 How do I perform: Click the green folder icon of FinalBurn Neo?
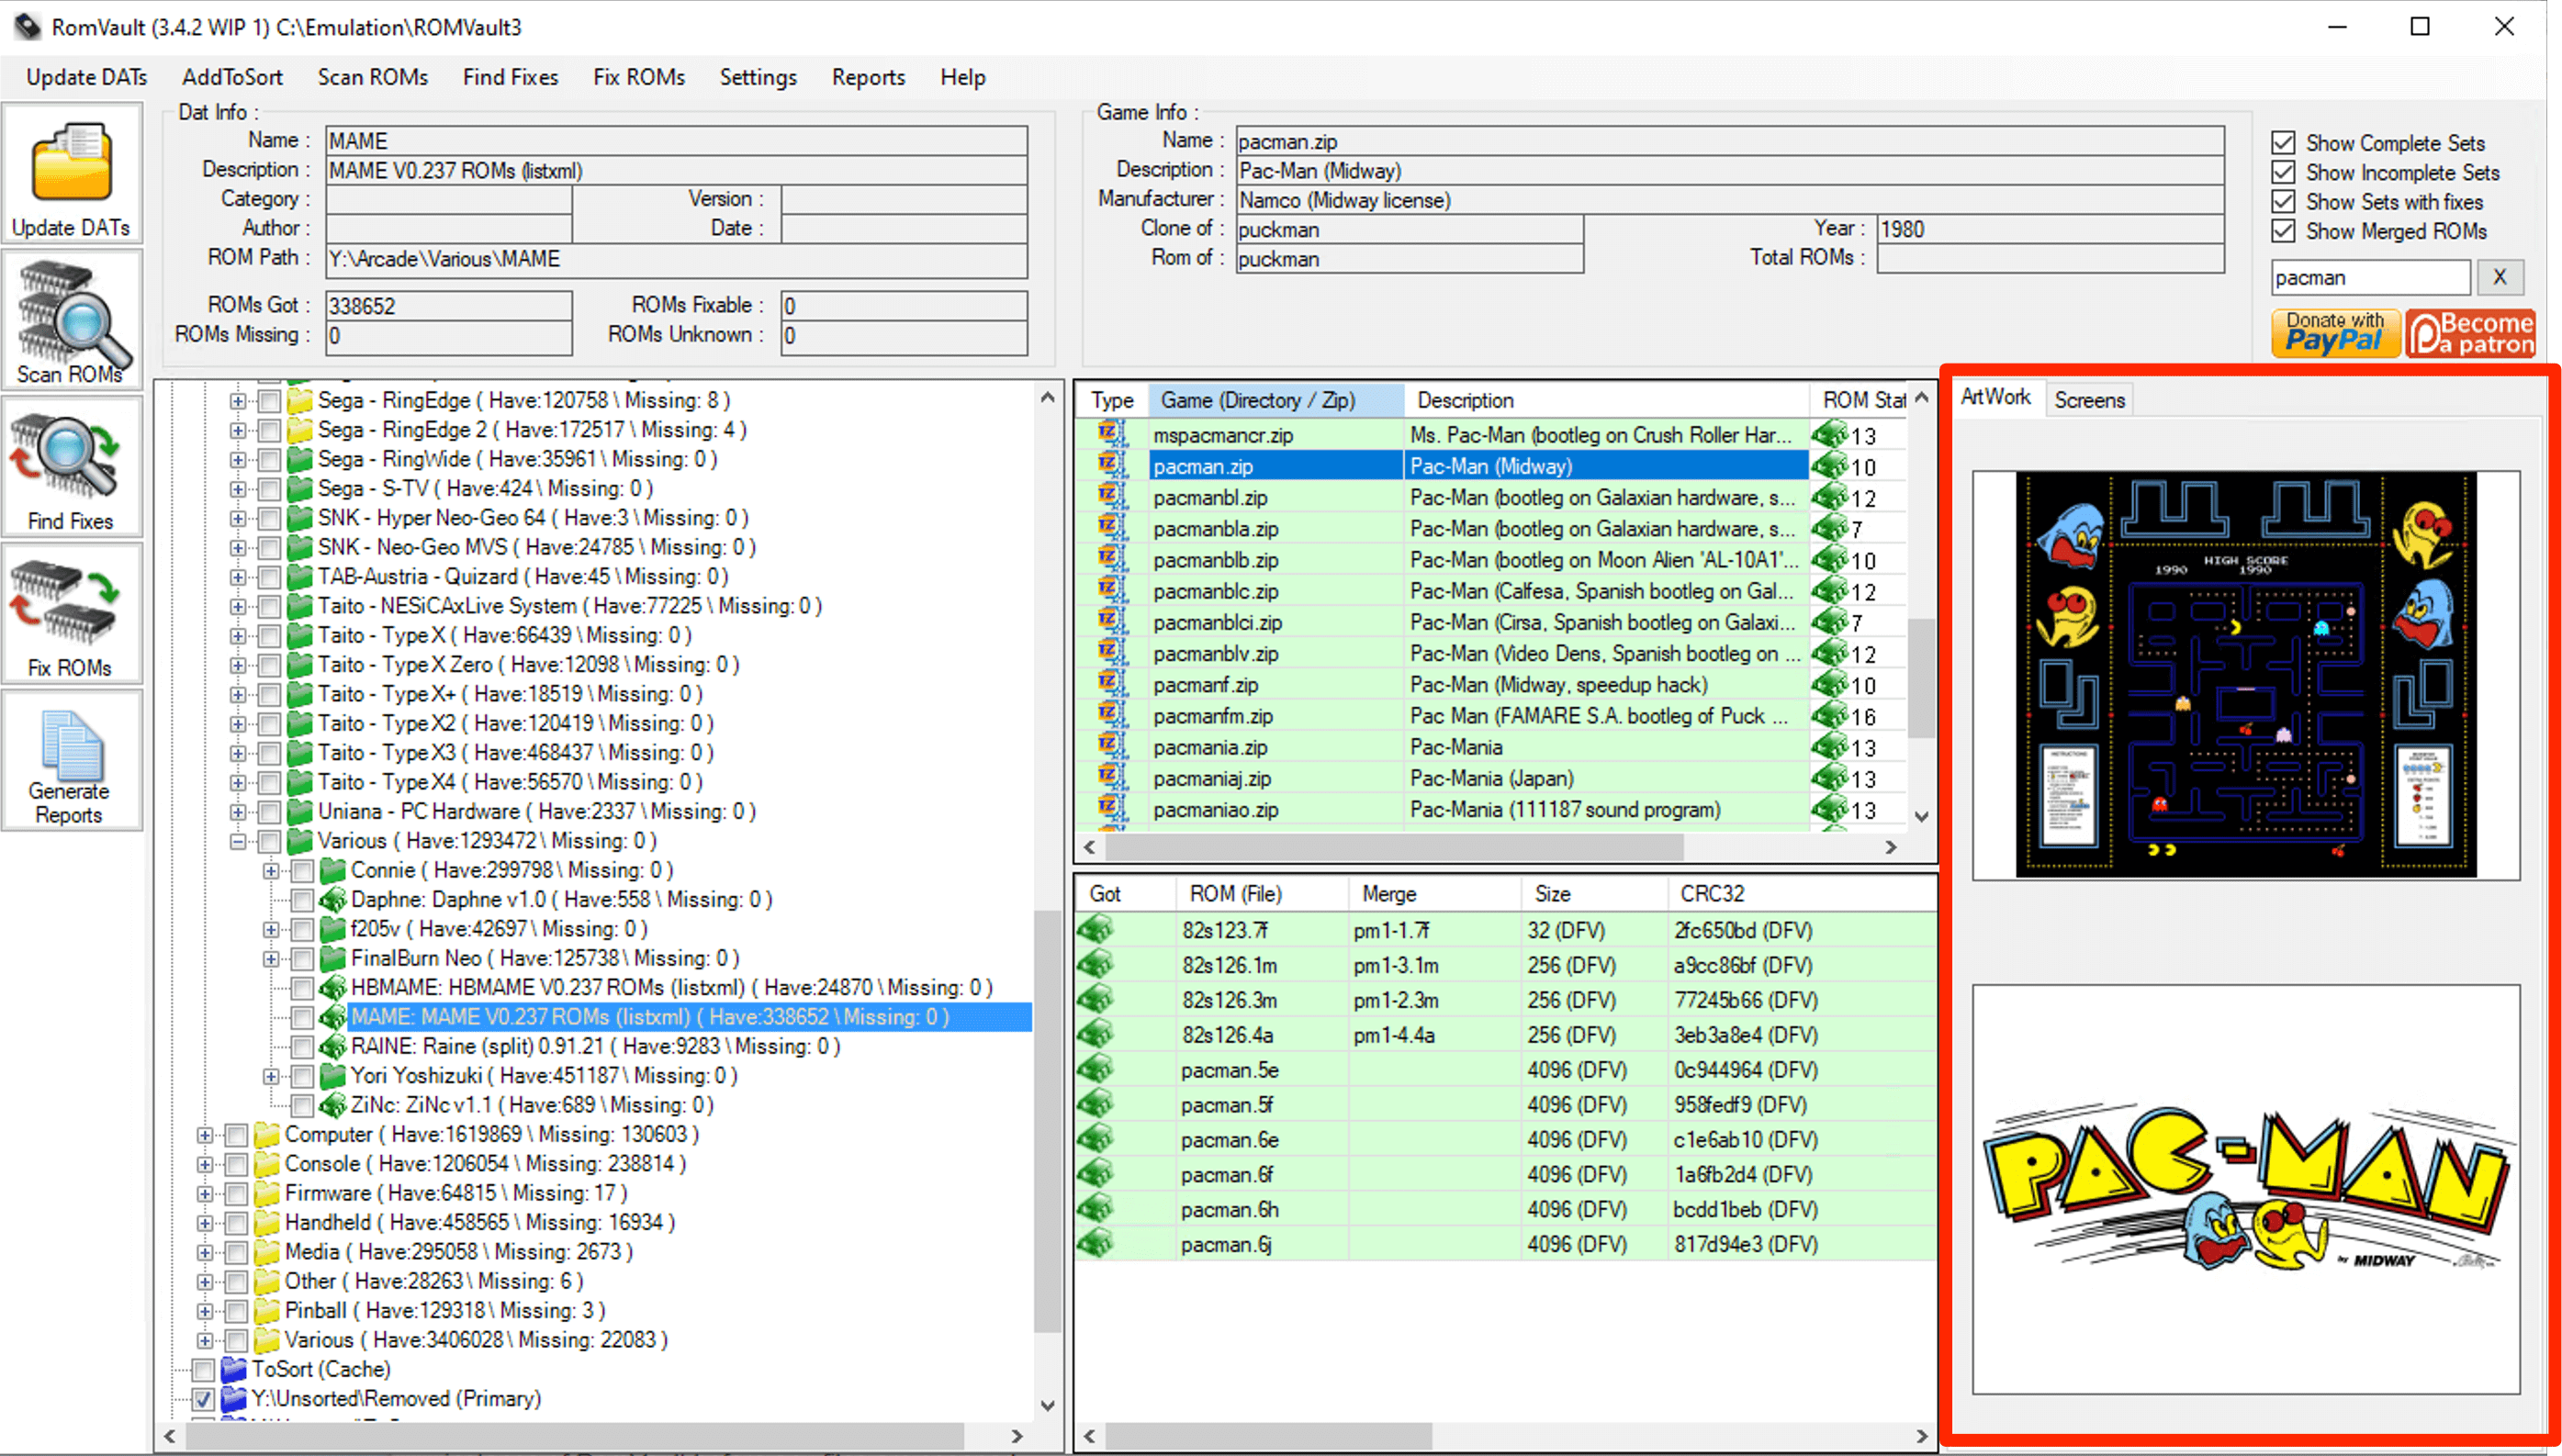(333, 958)
